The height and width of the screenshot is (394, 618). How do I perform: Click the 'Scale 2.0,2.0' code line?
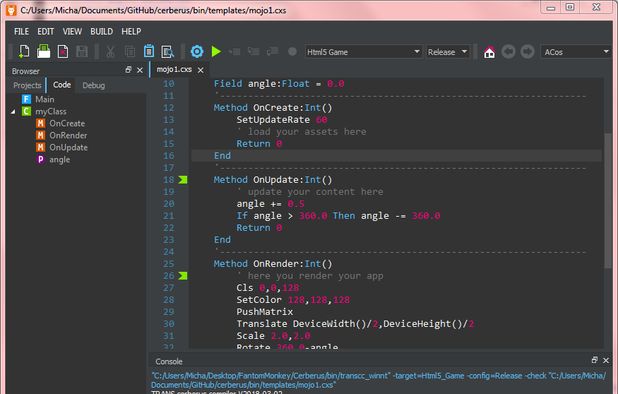(273, 336)
